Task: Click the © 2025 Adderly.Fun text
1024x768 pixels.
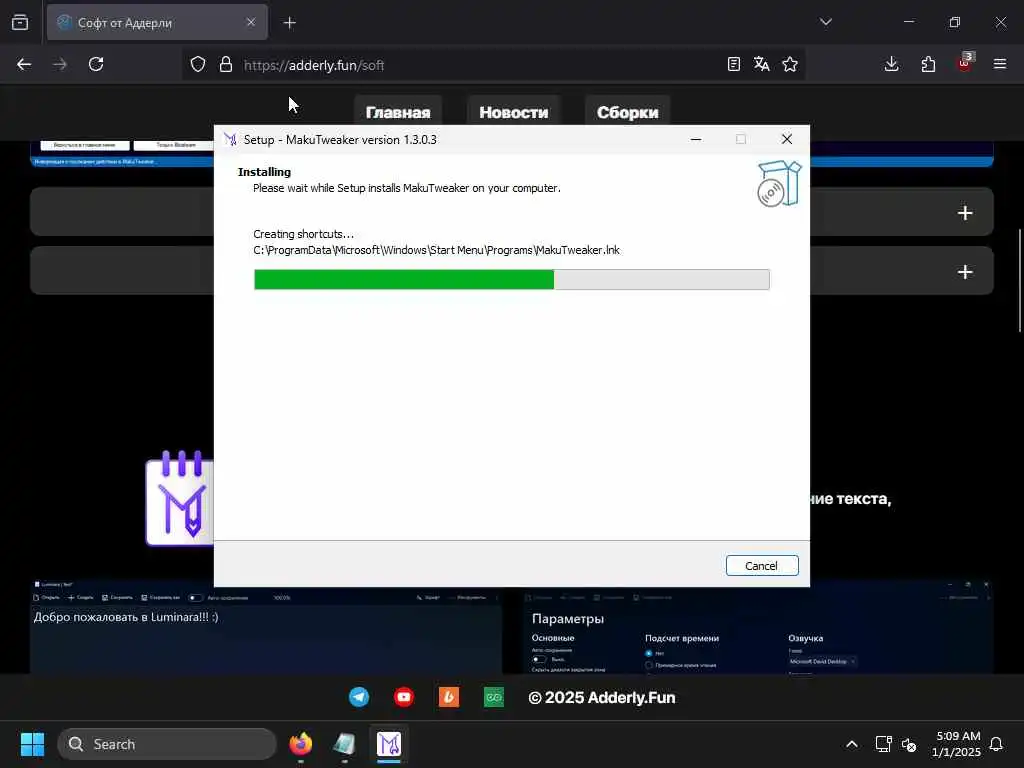Action: point(601,697)
